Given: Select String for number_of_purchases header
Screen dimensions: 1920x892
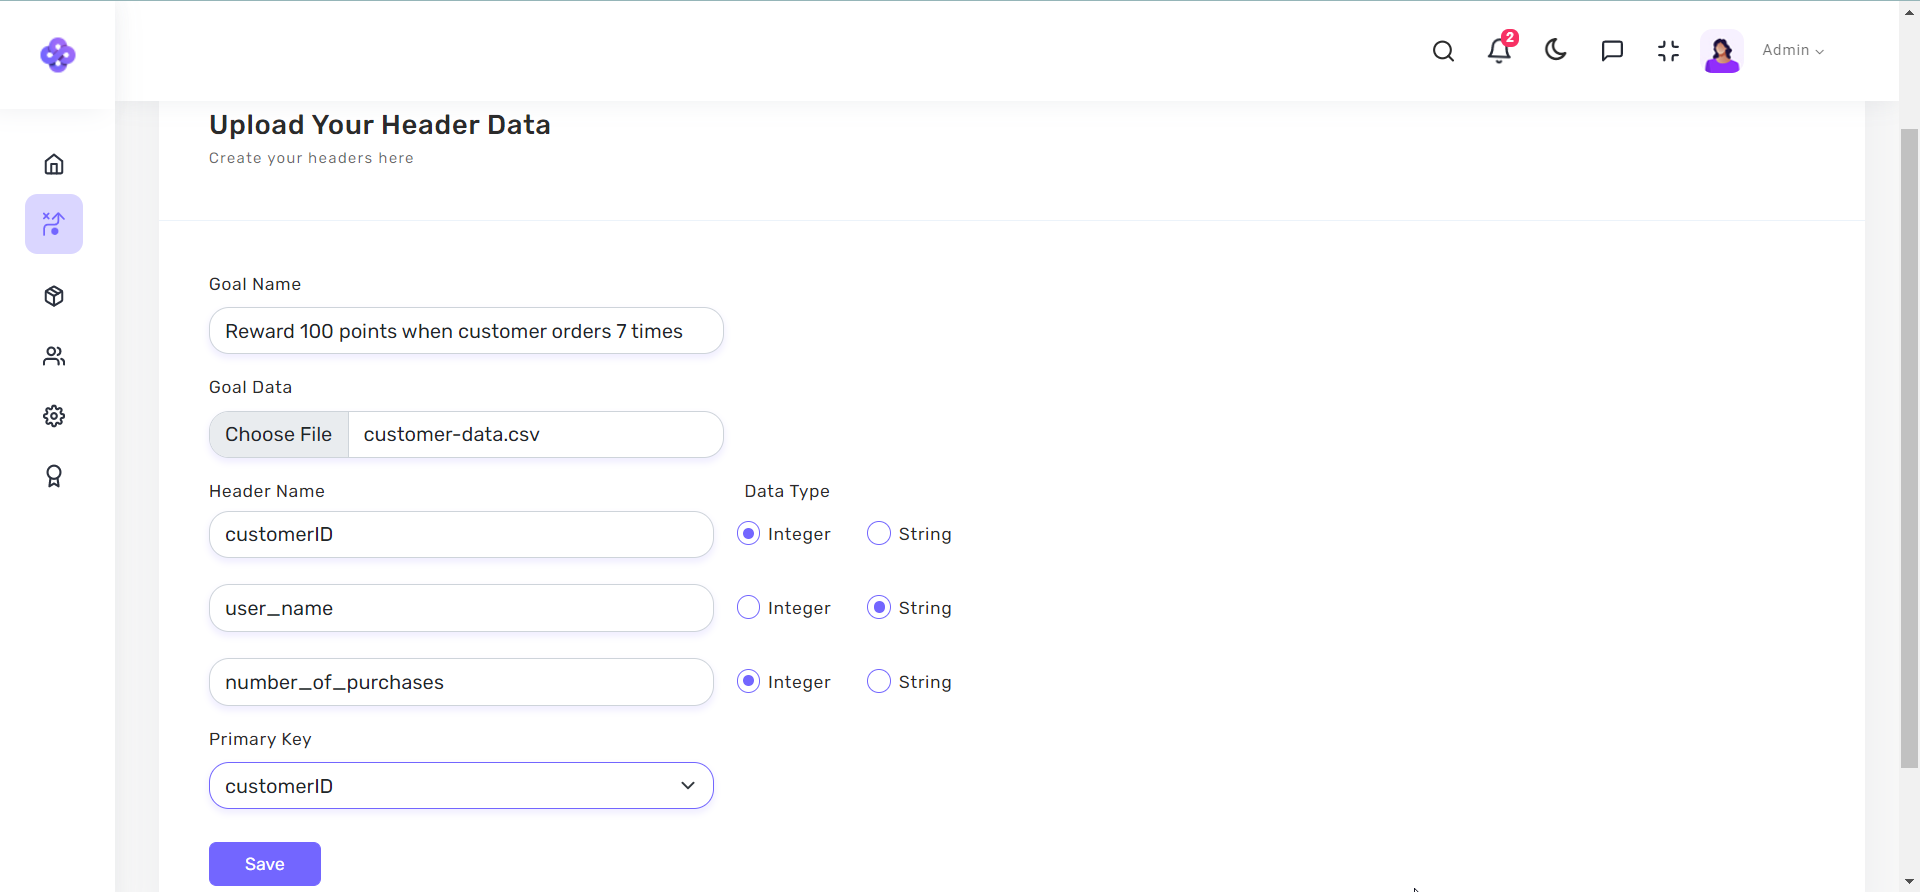Looking at the screenshot, I should tap(879, 682).
